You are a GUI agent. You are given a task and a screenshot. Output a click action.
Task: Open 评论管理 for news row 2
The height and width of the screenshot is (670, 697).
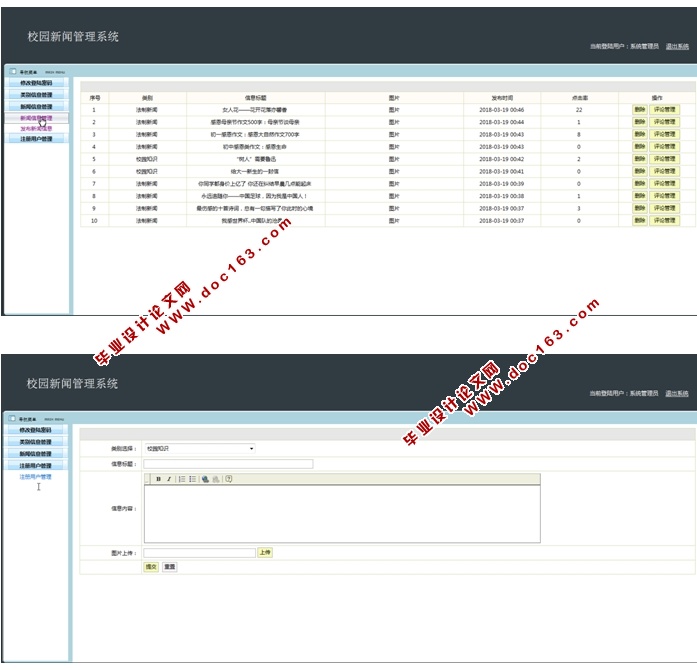[x=665, y=122]
